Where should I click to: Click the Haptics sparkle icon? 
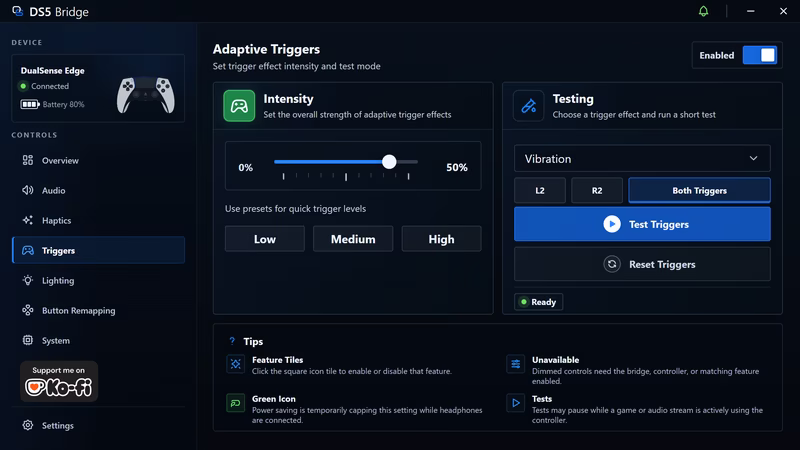point(28,220)
